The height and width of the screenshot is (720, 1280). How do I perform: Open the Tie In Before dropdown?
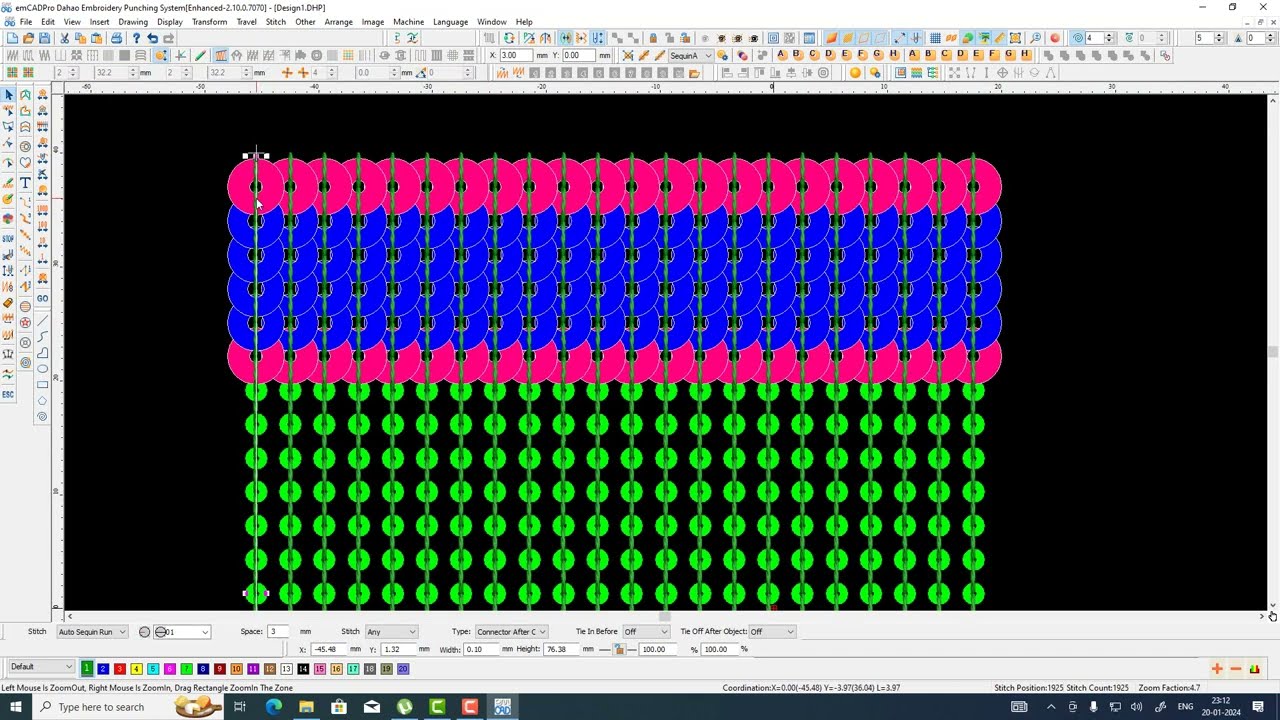(645, 632)
